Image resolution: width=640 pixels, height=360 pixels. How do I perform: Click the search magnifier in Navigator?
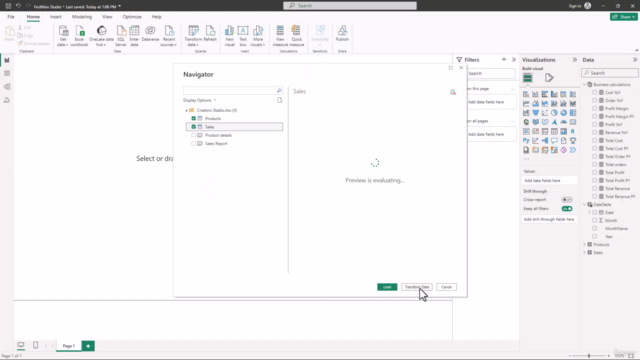tap(279, 91)
